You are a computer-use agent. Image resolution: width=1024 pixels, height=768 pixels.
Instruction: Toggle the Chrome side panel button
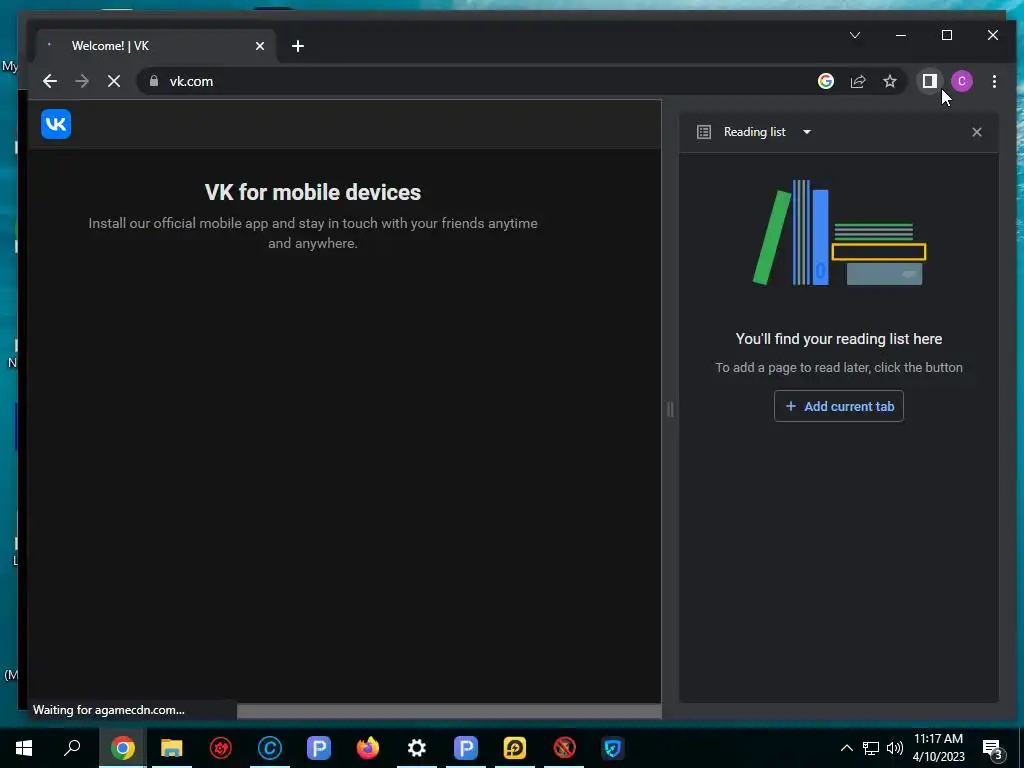[x=929, y=81]
